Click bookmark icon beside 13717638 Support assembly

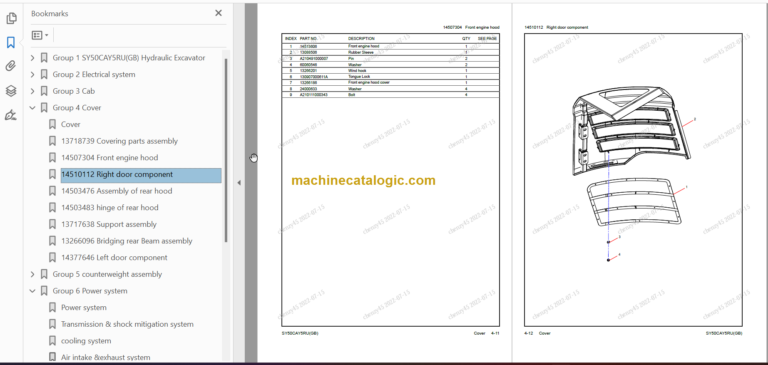(52, 224)
